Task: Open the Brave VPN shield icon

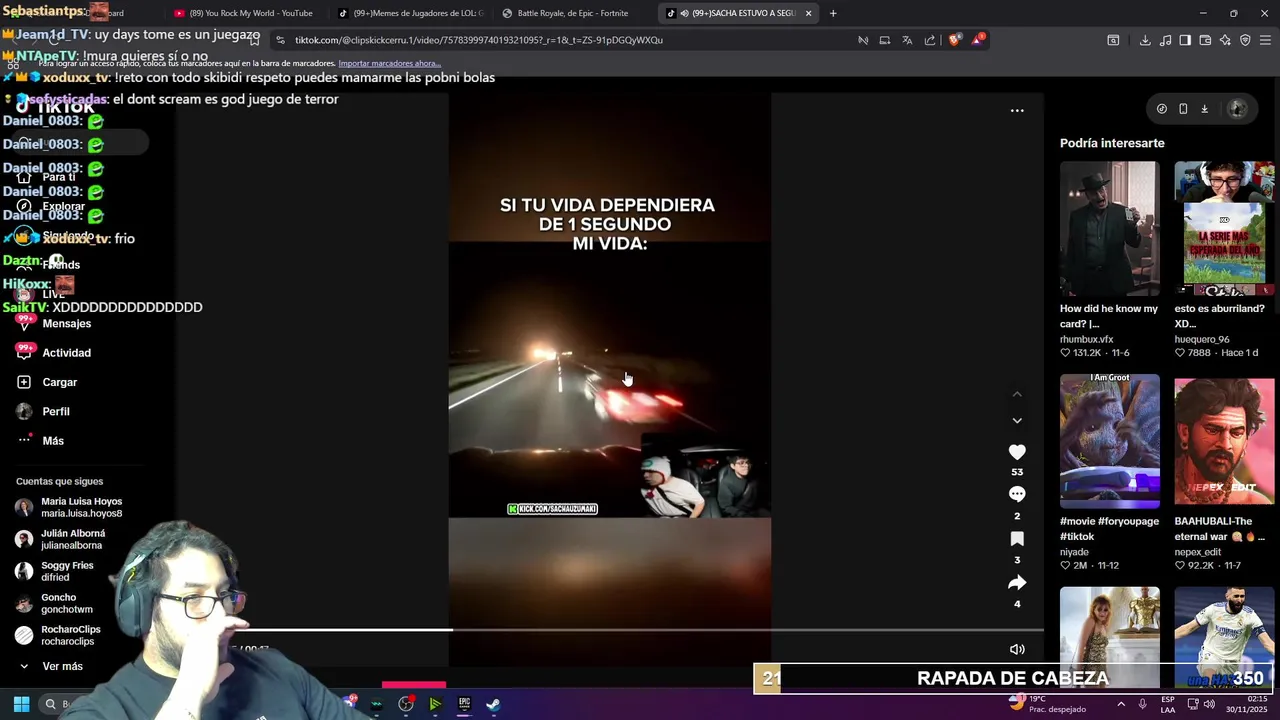Action: coord(1245,40)
